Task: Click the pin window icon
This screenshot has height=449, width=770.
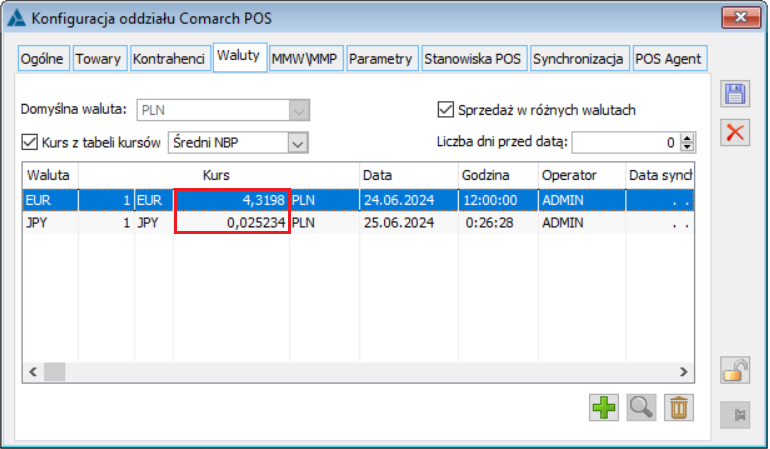Action: pyautogui.click(x=735, y=415)
